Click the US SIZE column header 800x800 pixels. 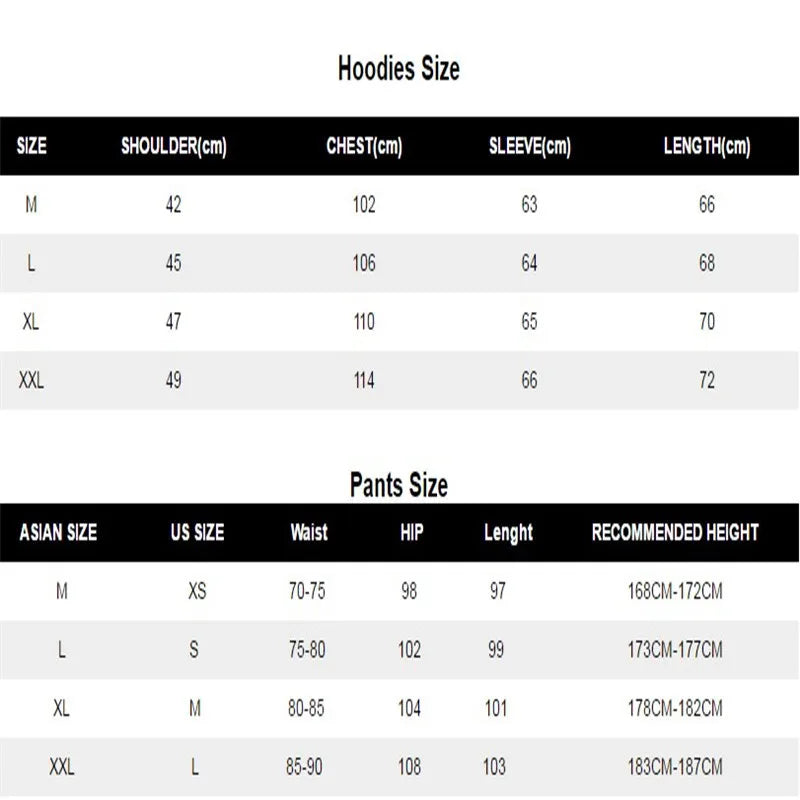pos(197,532)
